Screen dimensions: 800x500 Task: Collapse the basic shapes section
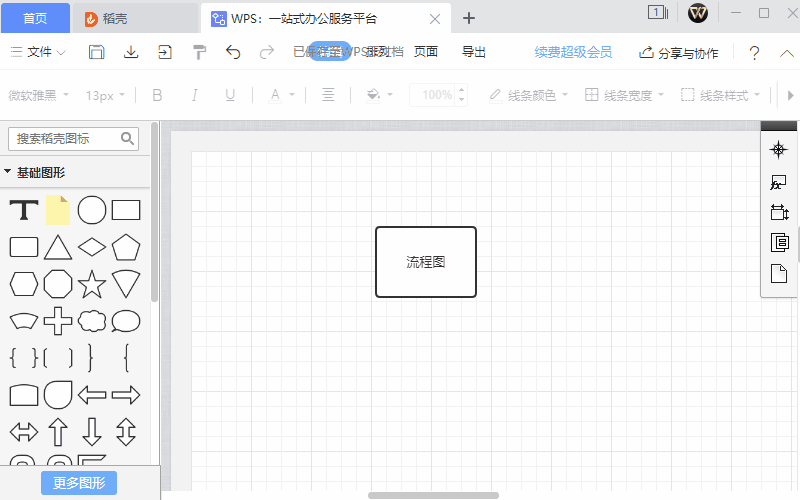coord(8,172)
